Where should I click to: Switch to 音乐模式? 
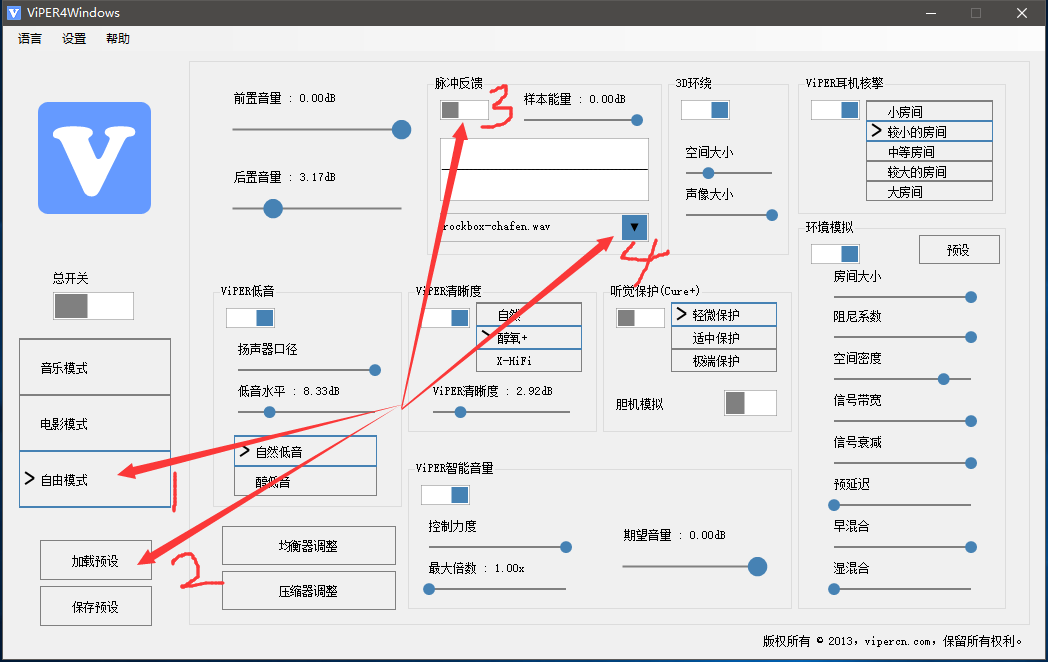coord(95,367)
